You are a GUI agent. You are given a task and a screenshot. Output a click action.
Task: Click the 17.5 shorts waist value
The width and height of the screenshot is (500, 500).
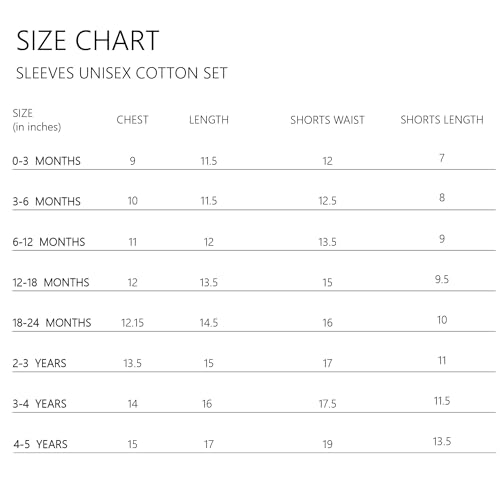pos(327,404)
